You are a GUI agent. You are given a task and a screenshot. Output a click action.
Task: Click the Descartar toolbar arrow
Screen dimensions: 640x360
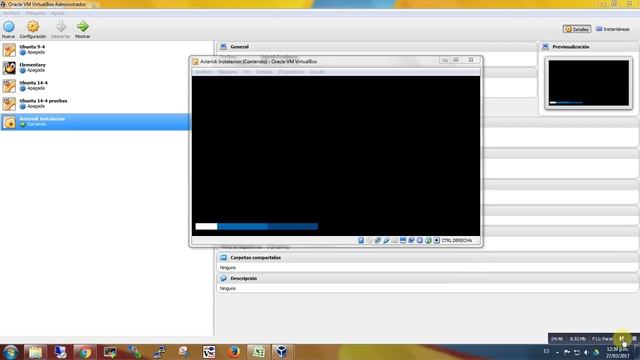(60, 27)
